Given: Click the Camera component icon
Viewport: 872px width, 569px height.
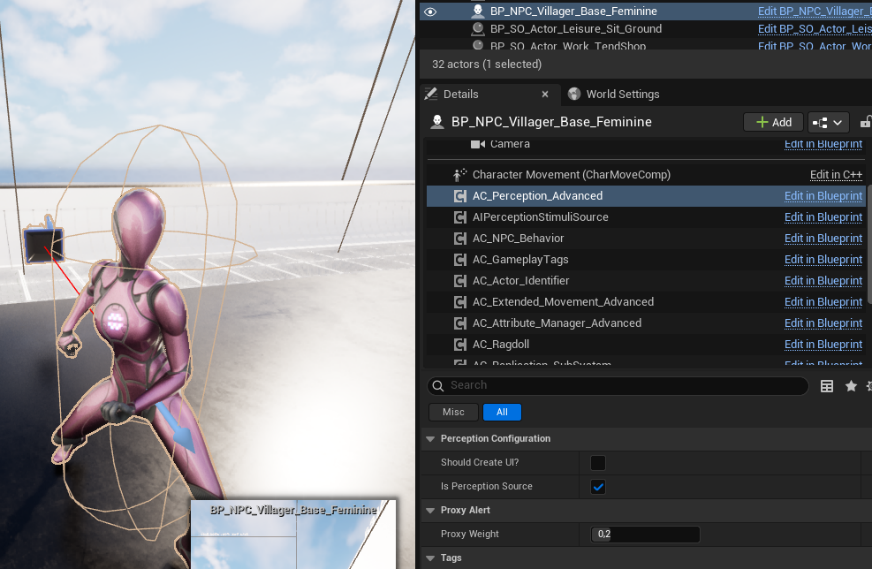Looking at the screenshot, I should tap(478, 145).
